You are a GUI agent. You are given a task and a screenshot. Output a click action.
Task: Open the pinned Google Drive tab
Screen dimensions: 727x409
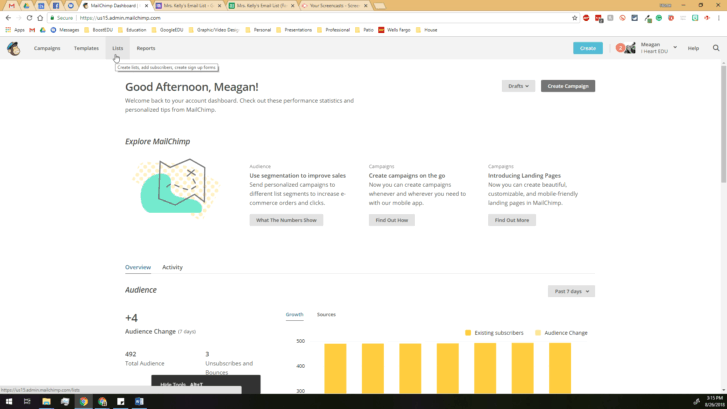click(x=26, y=6)
